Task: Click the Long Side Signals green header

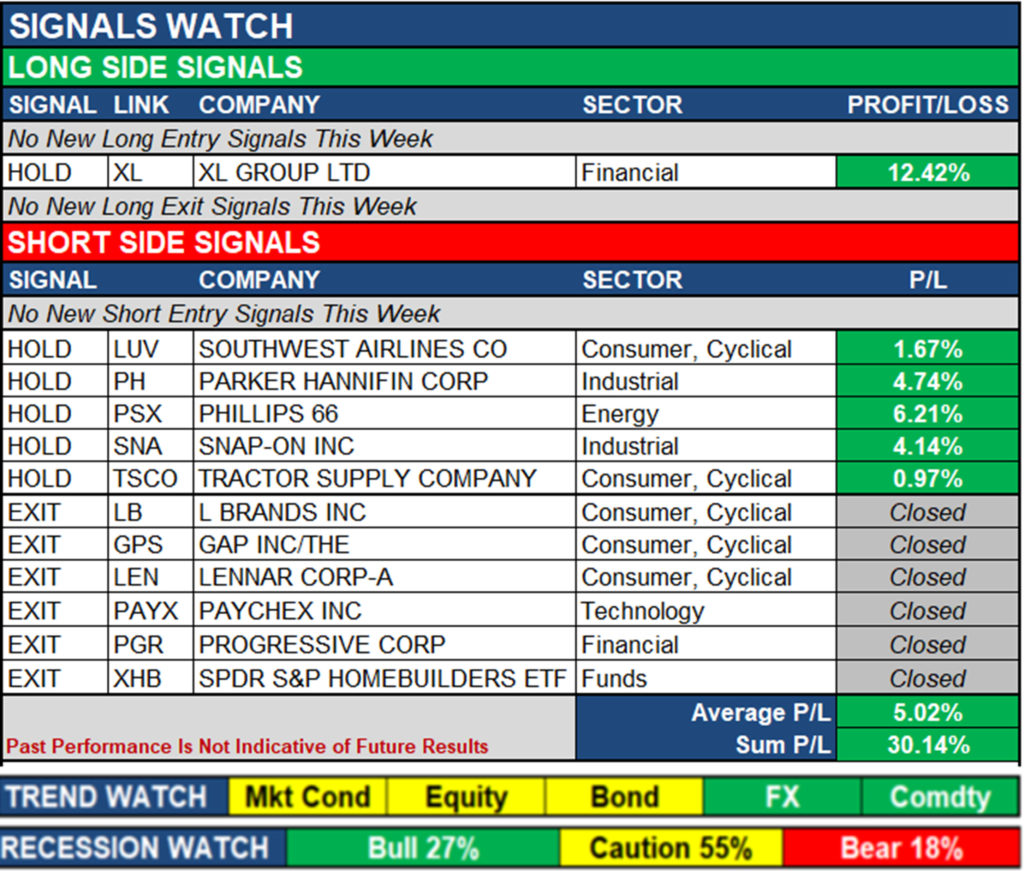Action: point(510,68)
